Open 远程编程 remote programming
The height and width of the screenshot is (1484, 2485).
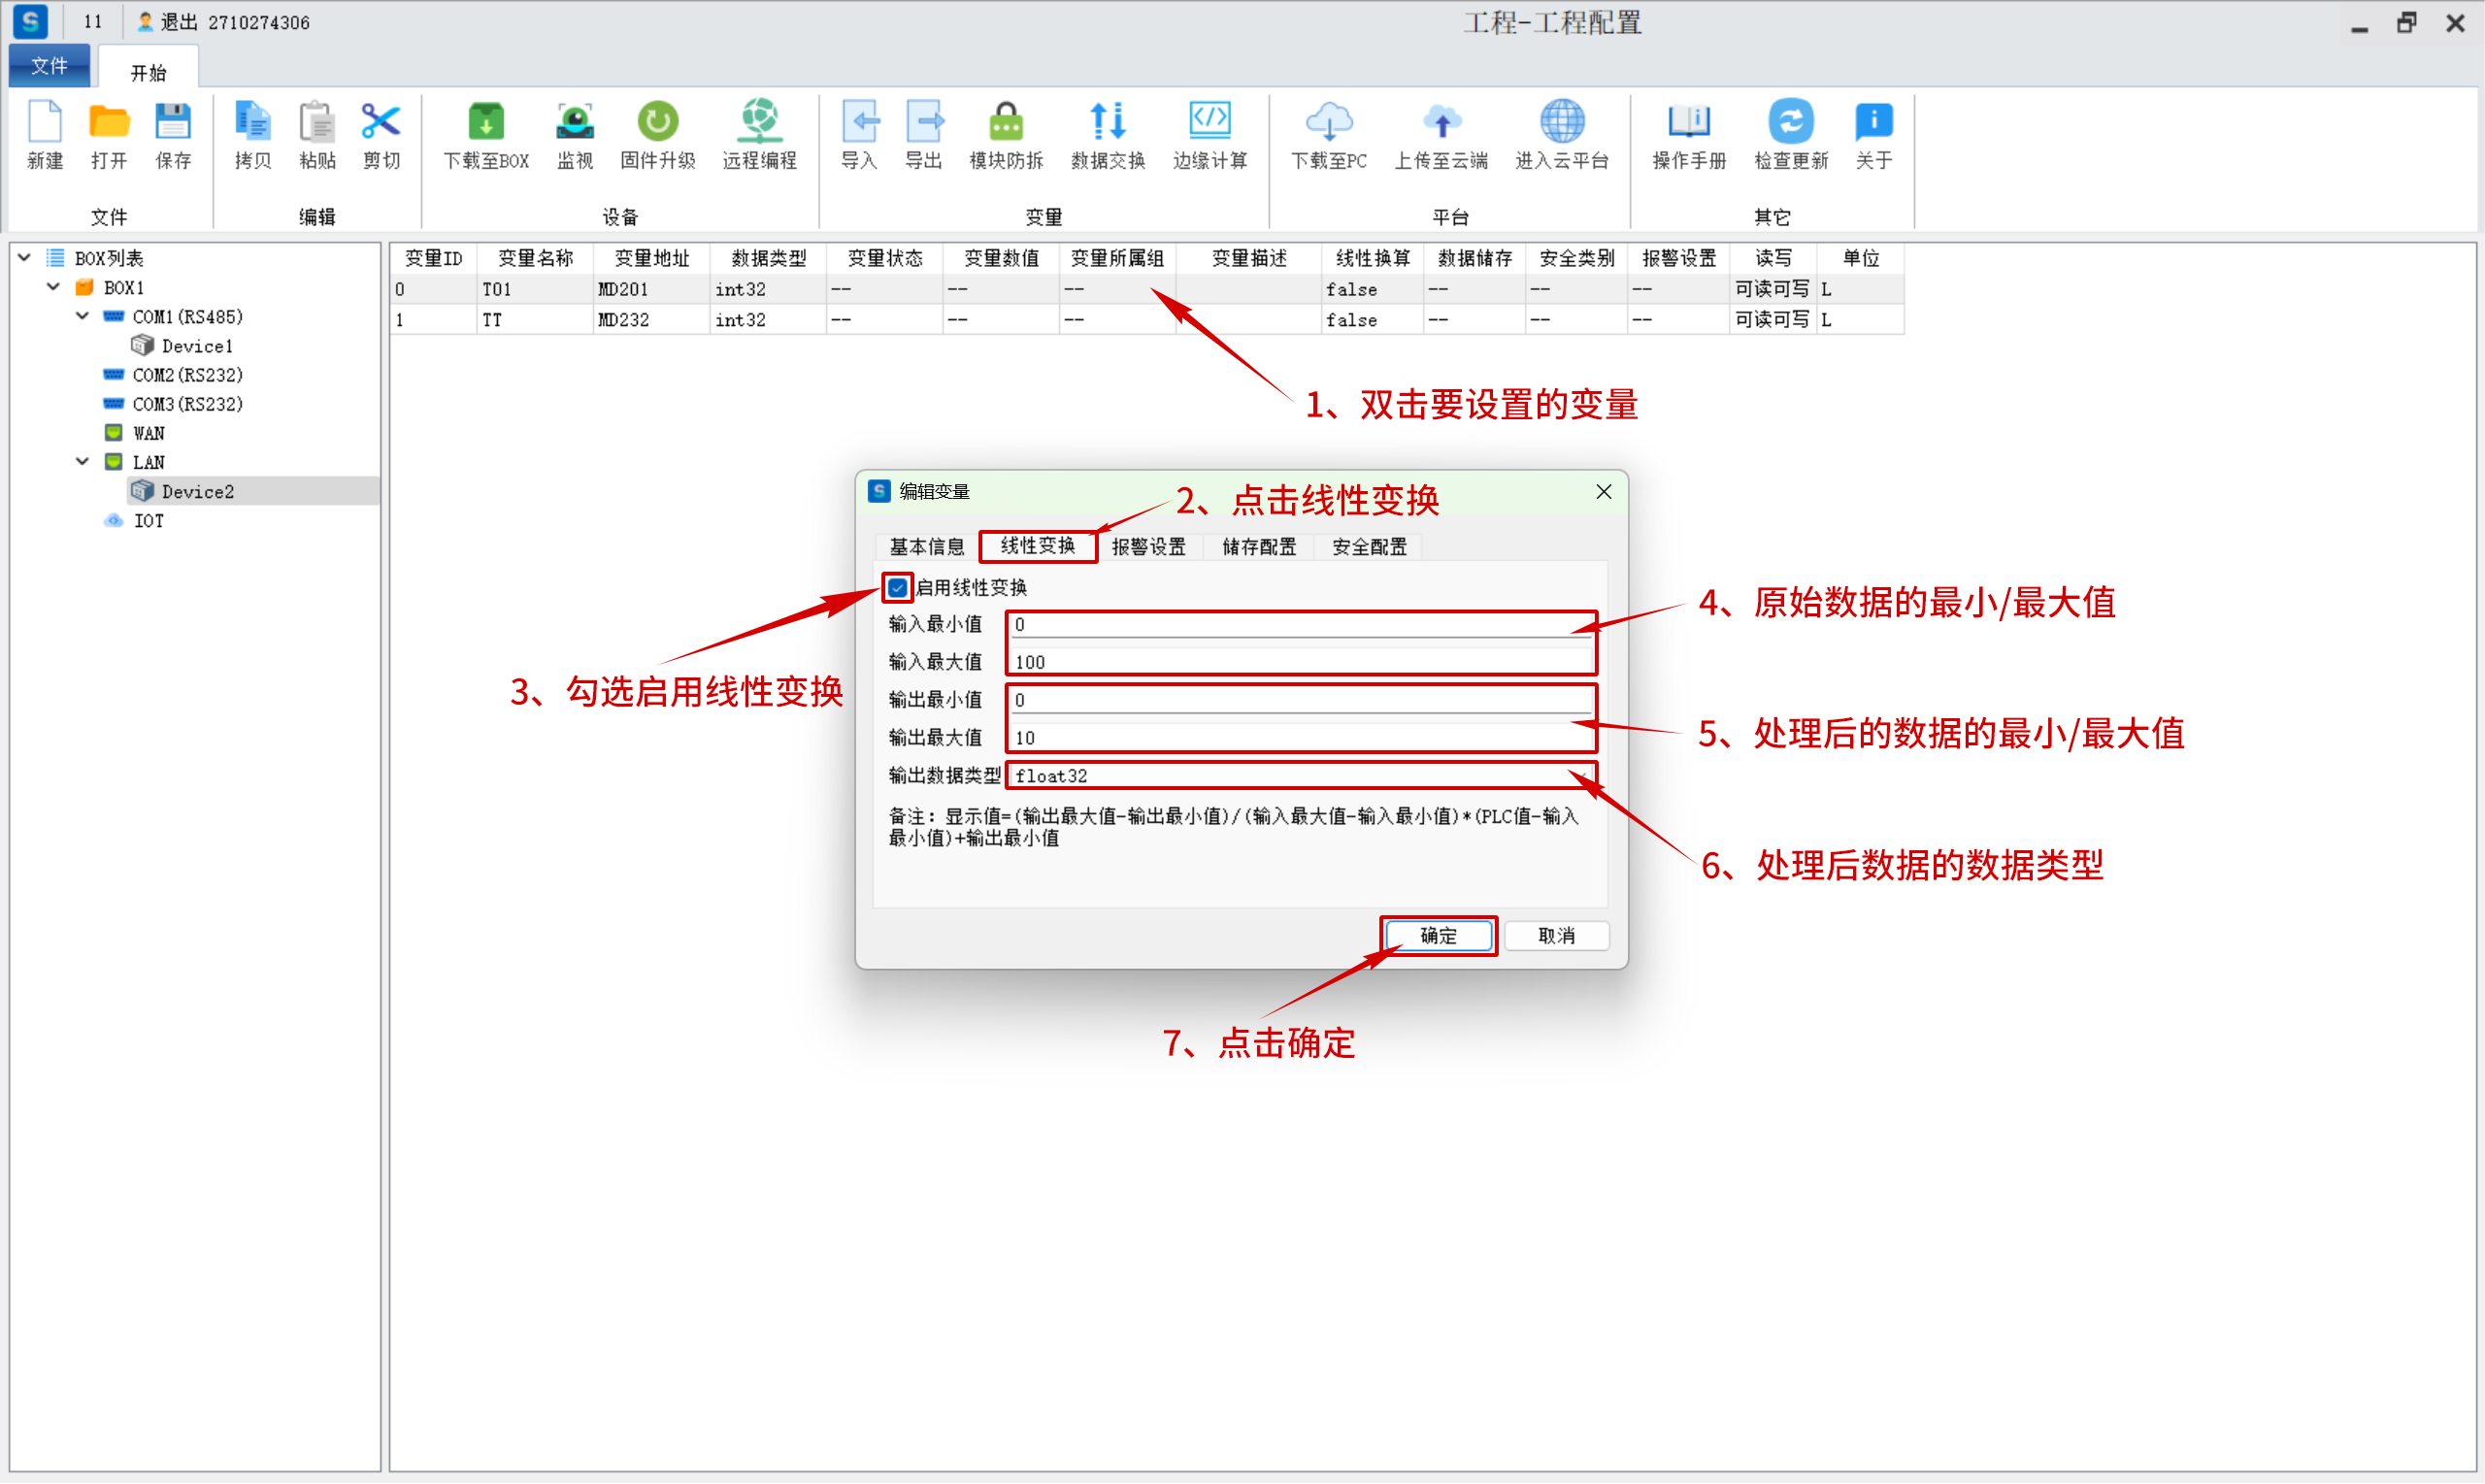(759, 123)
